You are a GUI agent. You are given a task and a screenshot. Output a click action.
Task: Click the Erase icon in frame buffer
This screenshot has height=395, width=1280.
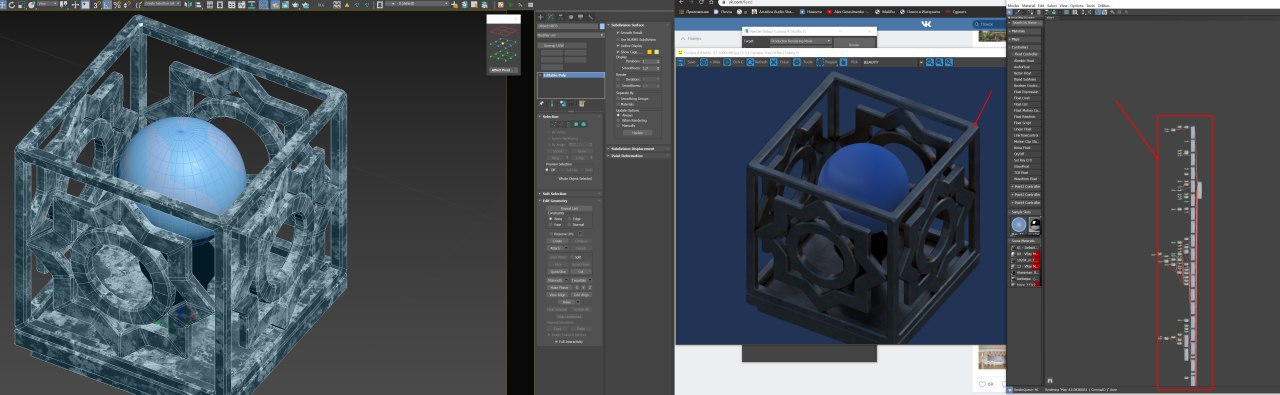tap(774, 62)
